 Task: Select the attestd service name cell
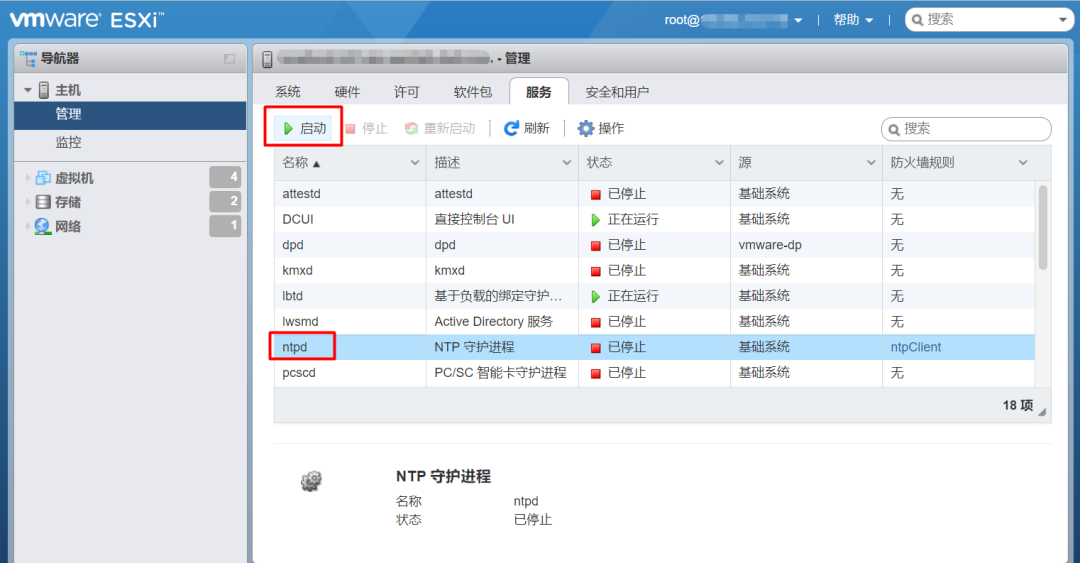301,194
